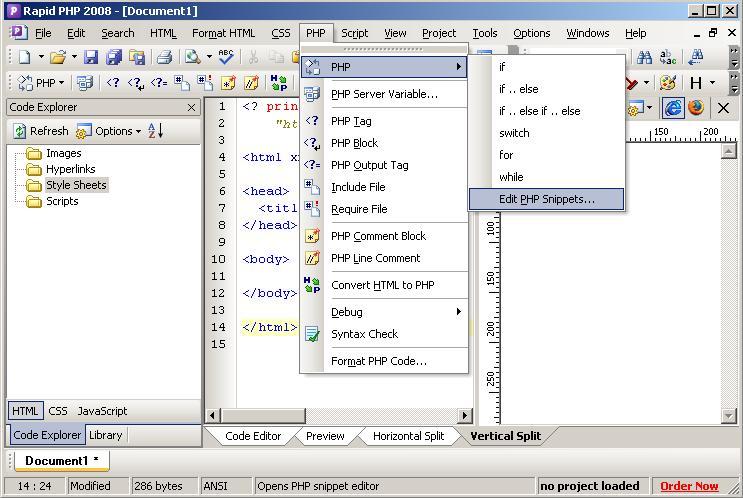Screen dimensions: 743x498
Task: Preview in Internet Explorer browser icon
Action: pyautogui.click(x=673, y=108)
